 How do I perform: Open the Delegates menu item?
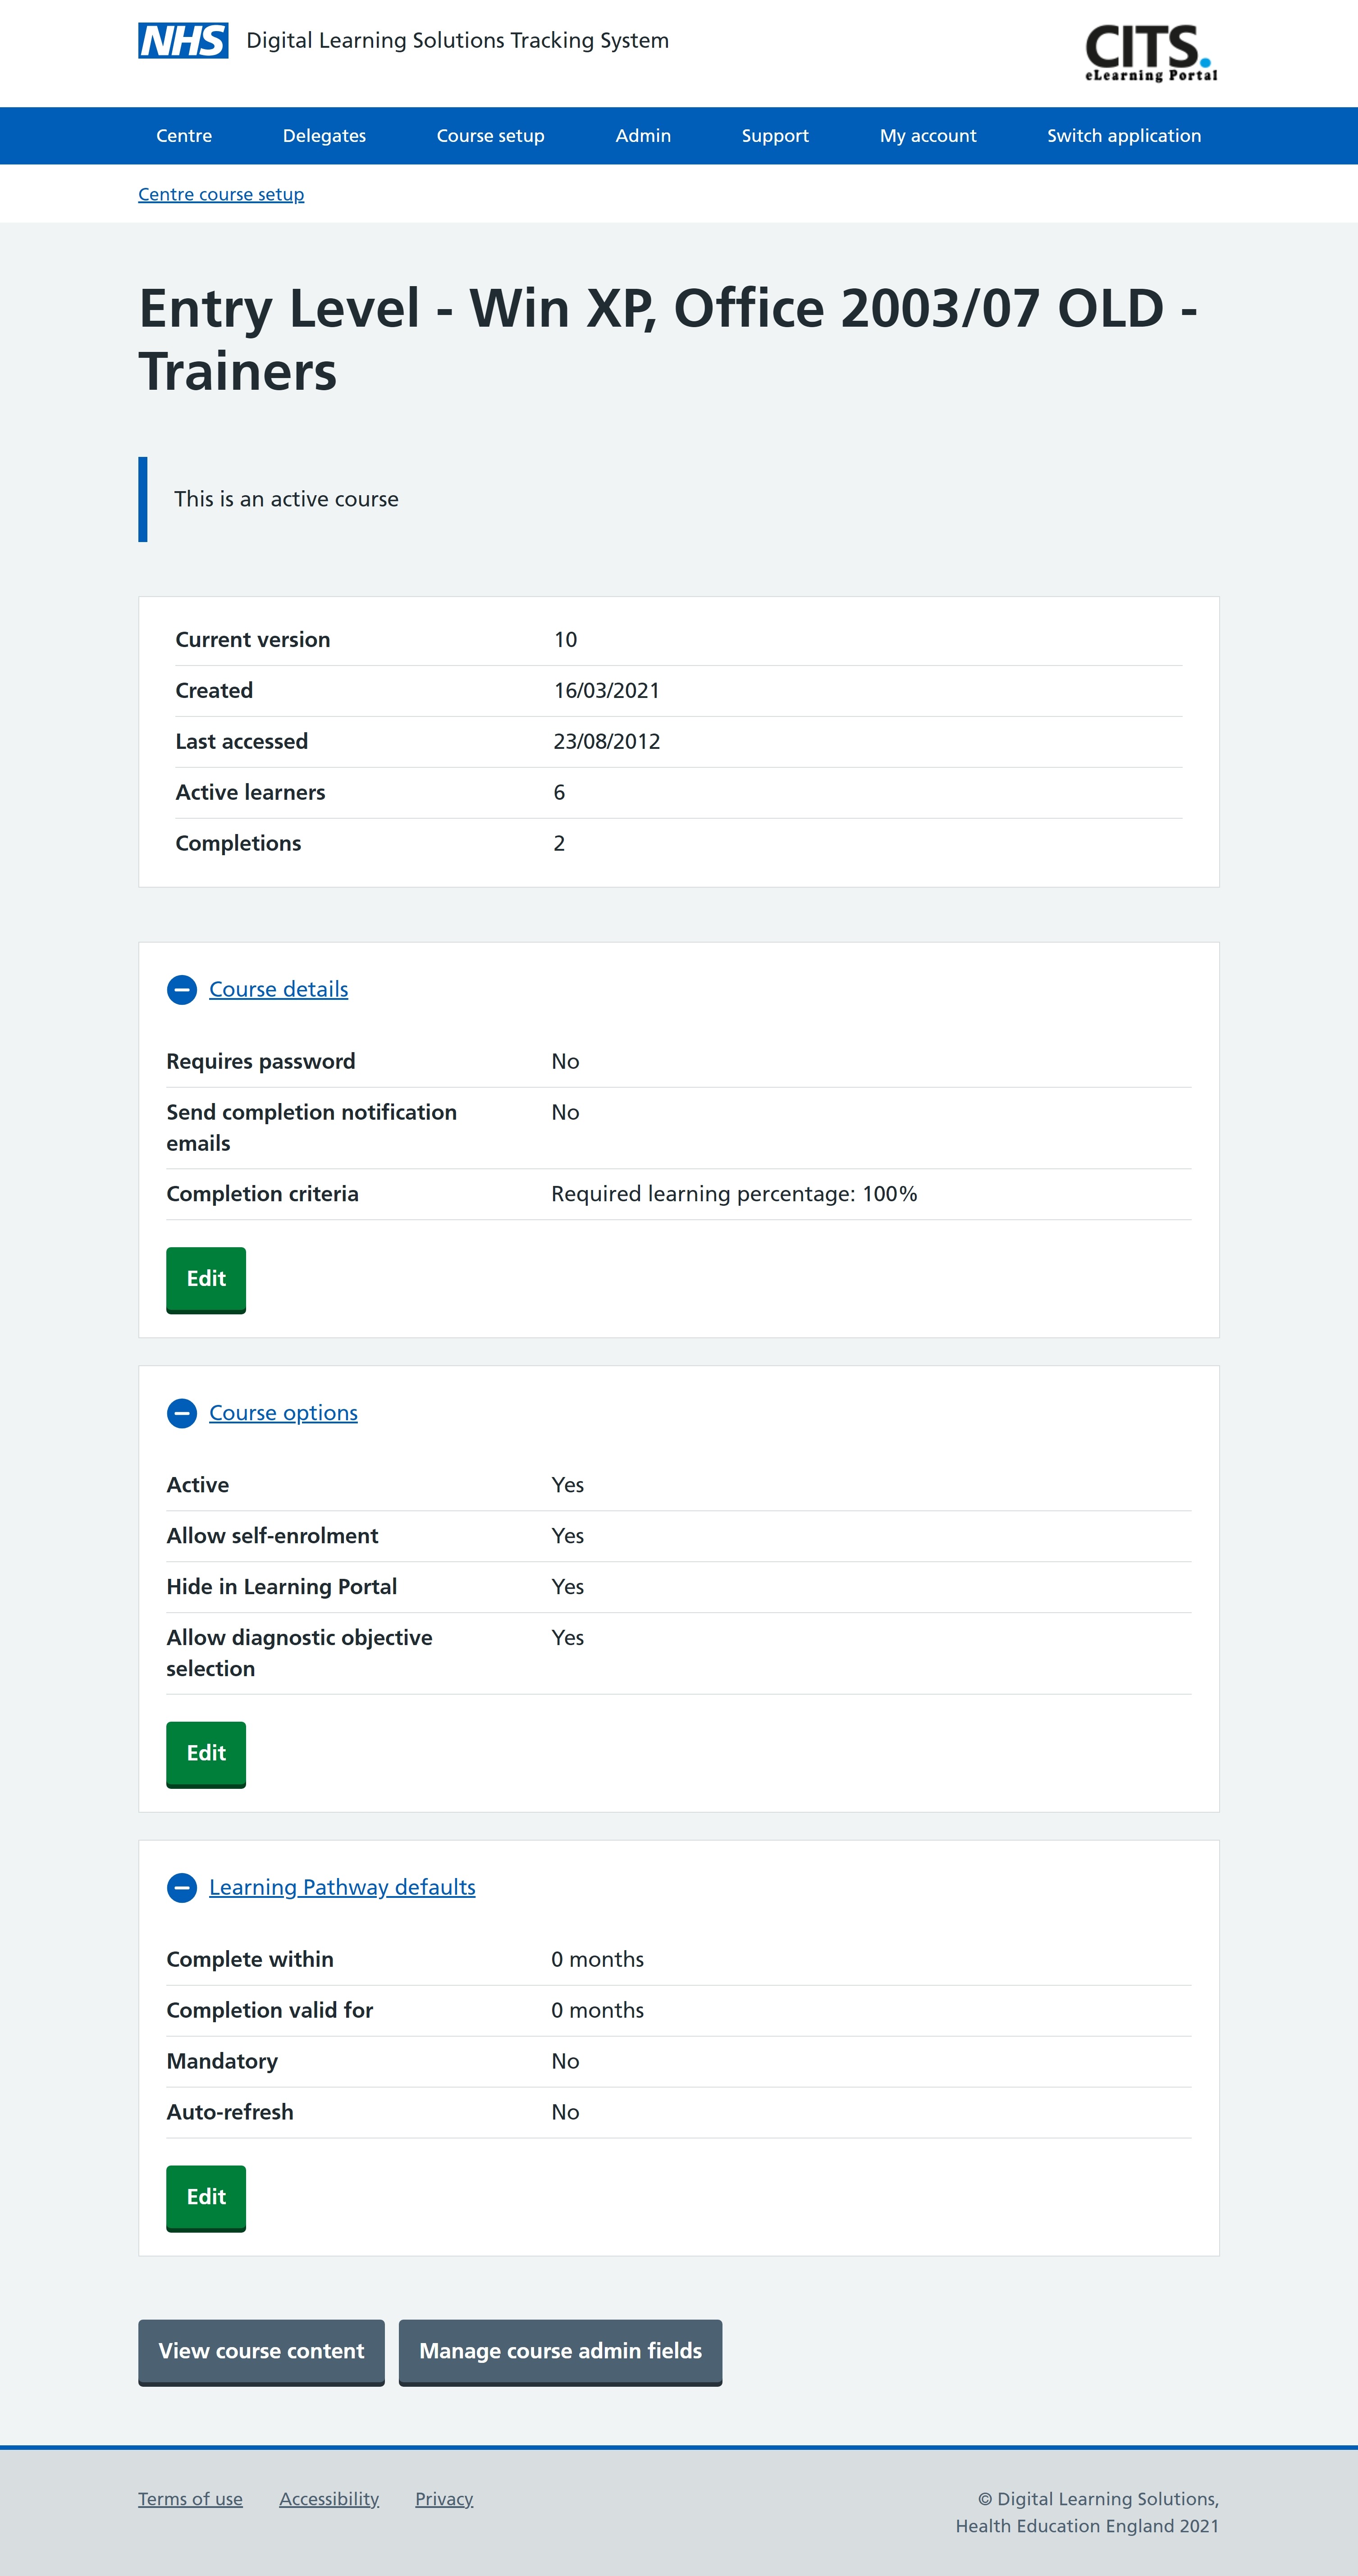point(324,136)
